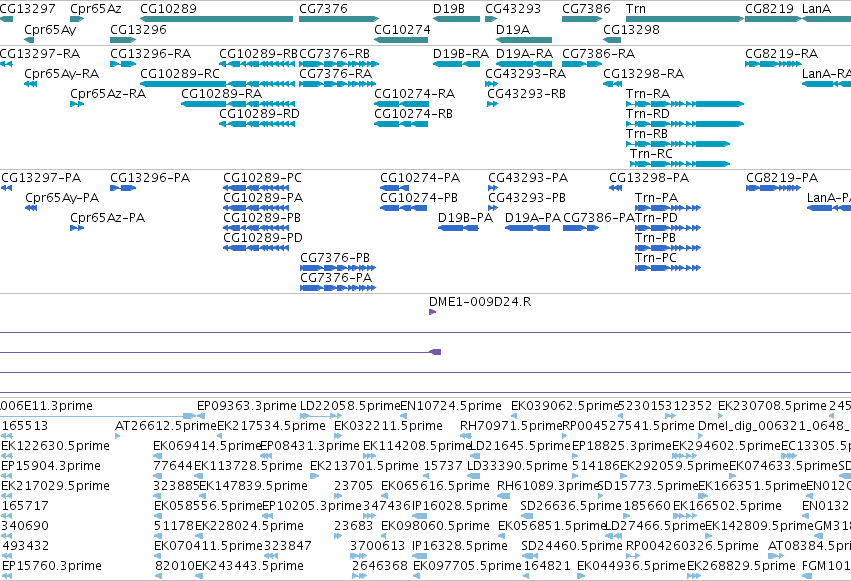Select protein CG13298-PA
Viewport: 851px width, 581px height.
click(615, 188)
